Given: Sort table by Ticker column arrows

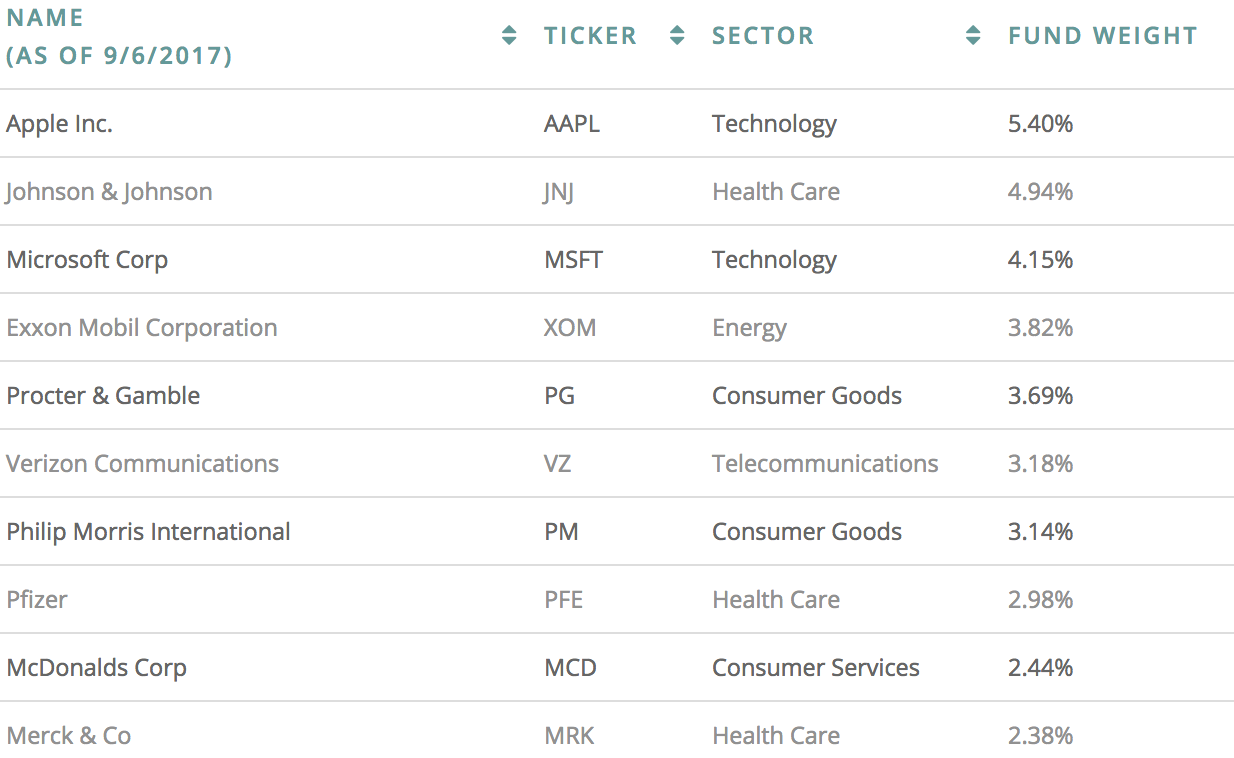Looking at the screenshot, I should pyautogui.click(x=677, y=36).
